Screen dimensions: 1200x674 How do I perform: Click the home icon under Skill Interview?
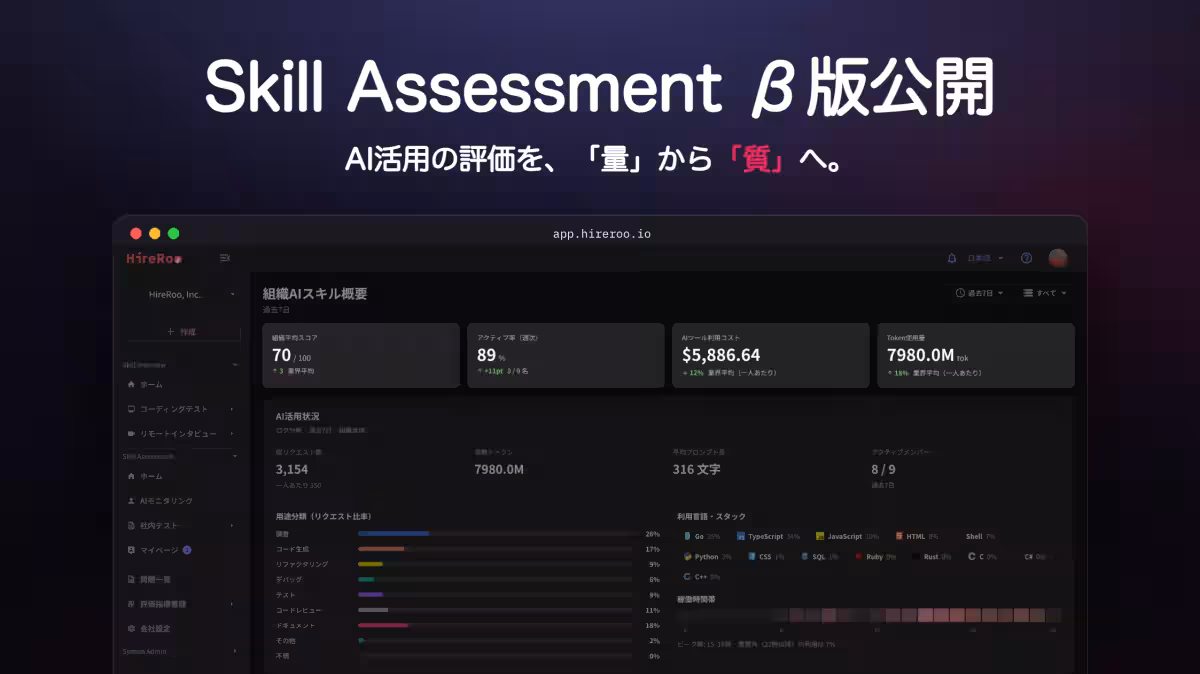tap(131, 384)
